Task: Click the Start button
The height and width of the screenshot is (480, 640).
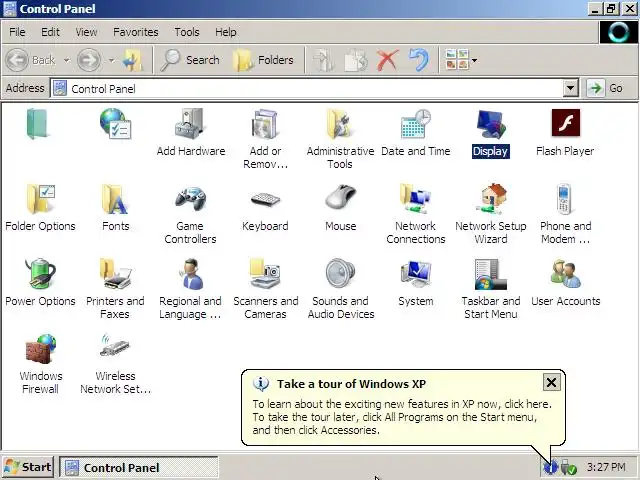Action: (28, 467)
